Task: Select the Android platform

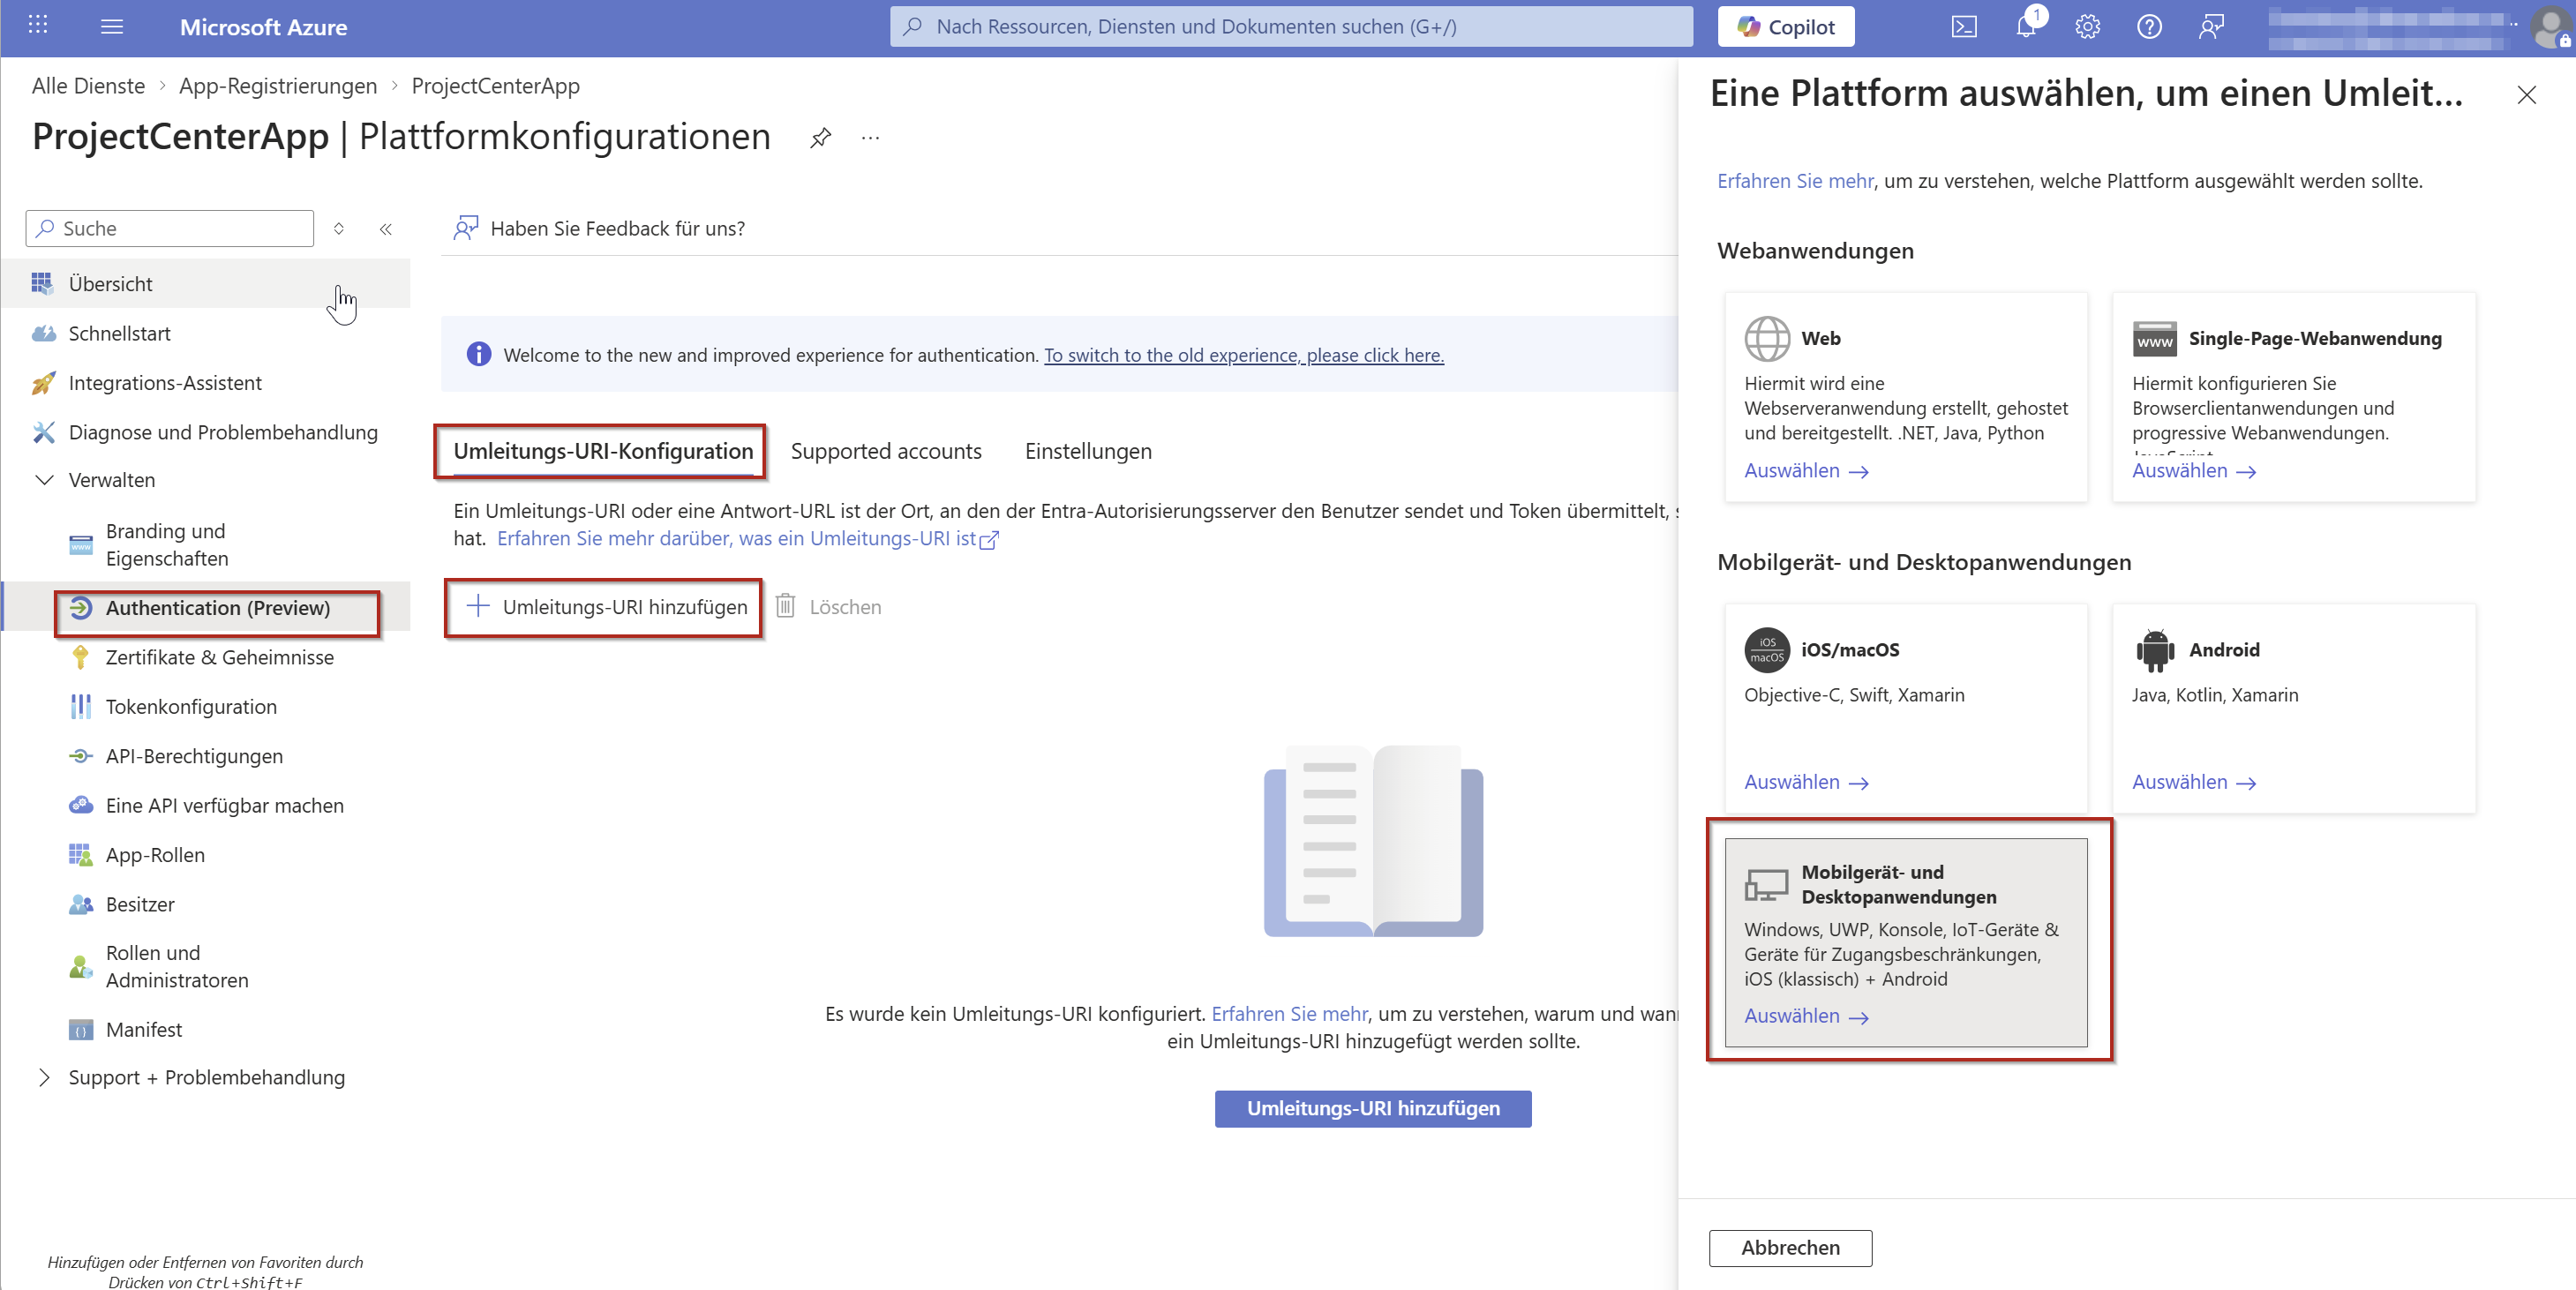Action: [x=2294, y=708]
